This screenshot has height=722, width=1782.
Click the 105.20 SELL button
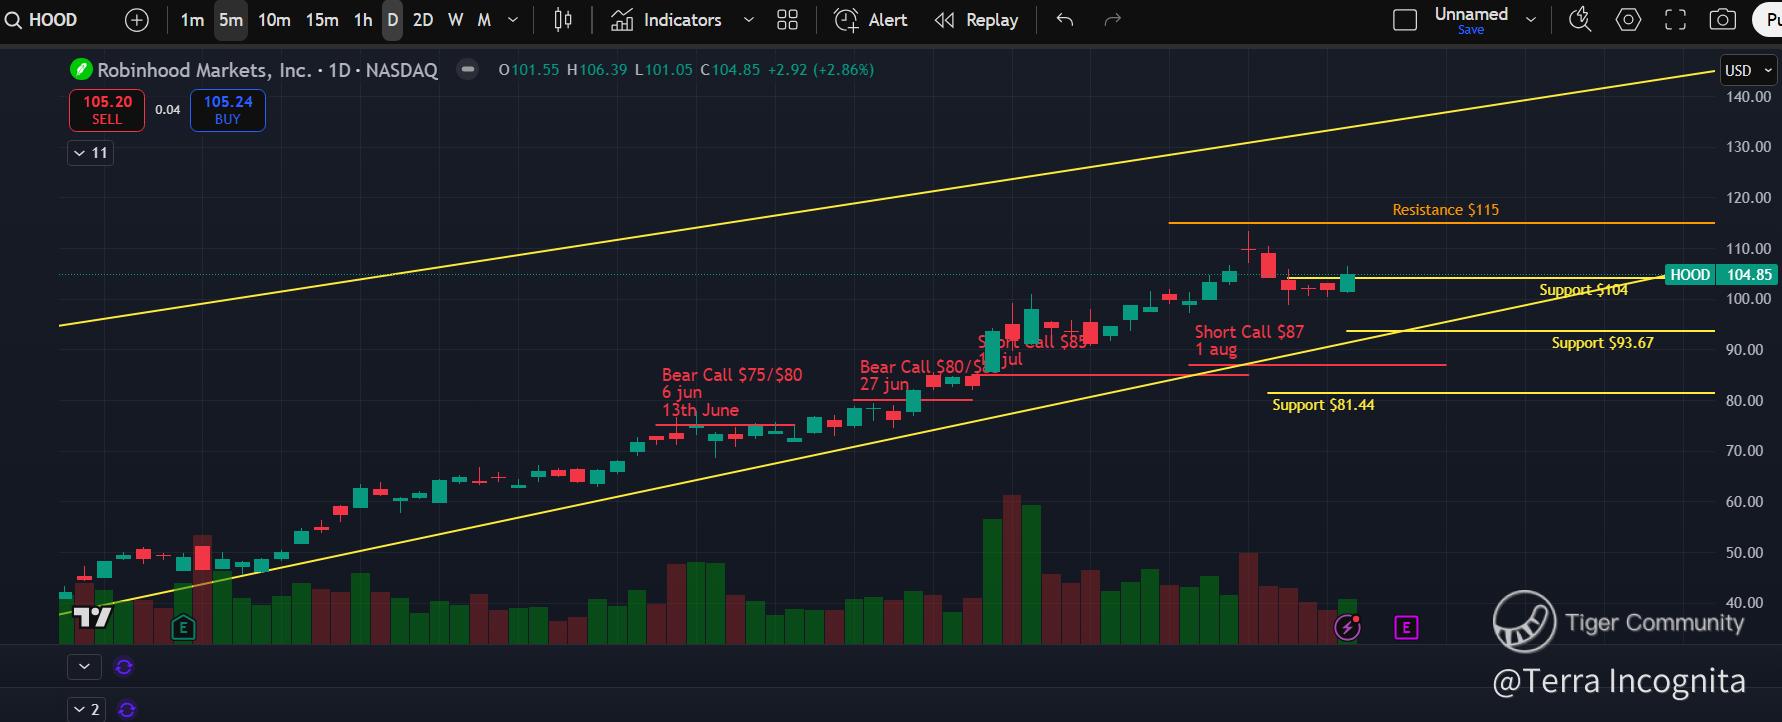tap(107, 110)
